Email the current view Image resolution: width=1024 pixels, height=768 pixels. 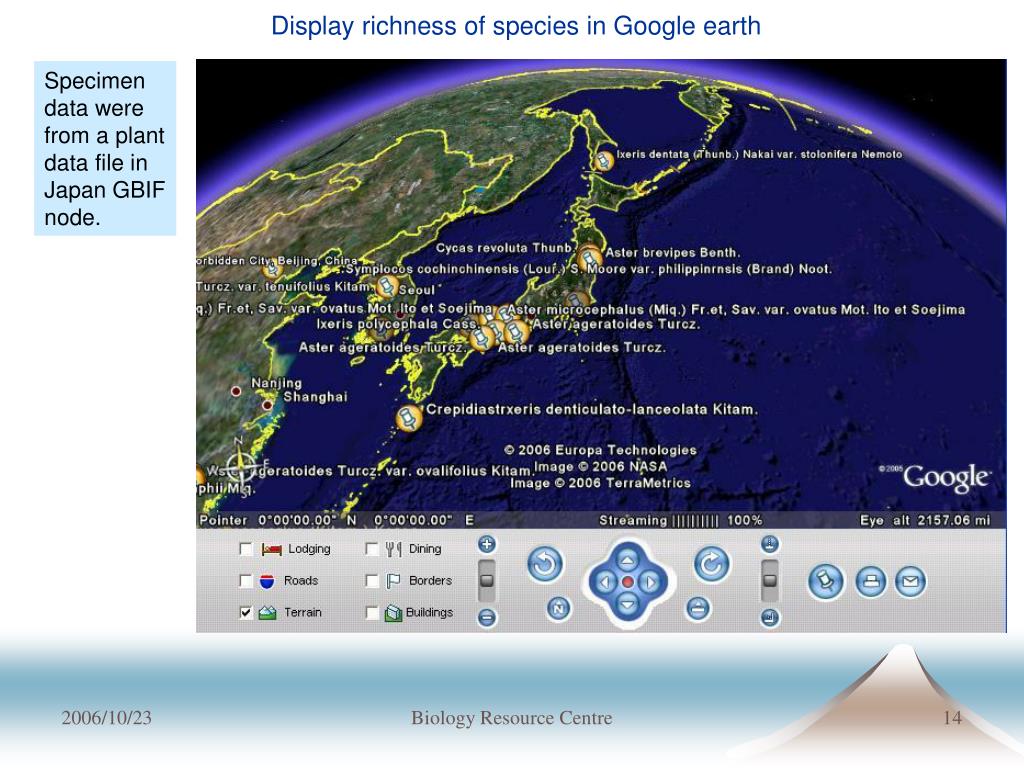[x=910, y=581]
